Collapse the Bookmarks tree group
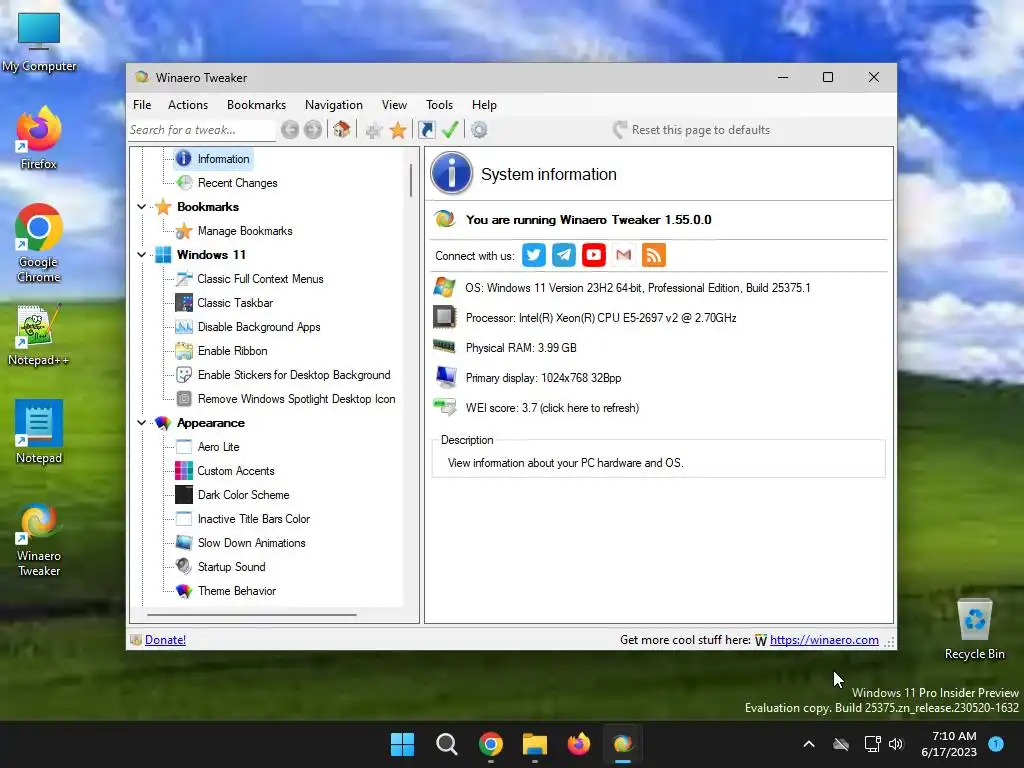This screenshot has height=768, width=1024. coord(141,207)
